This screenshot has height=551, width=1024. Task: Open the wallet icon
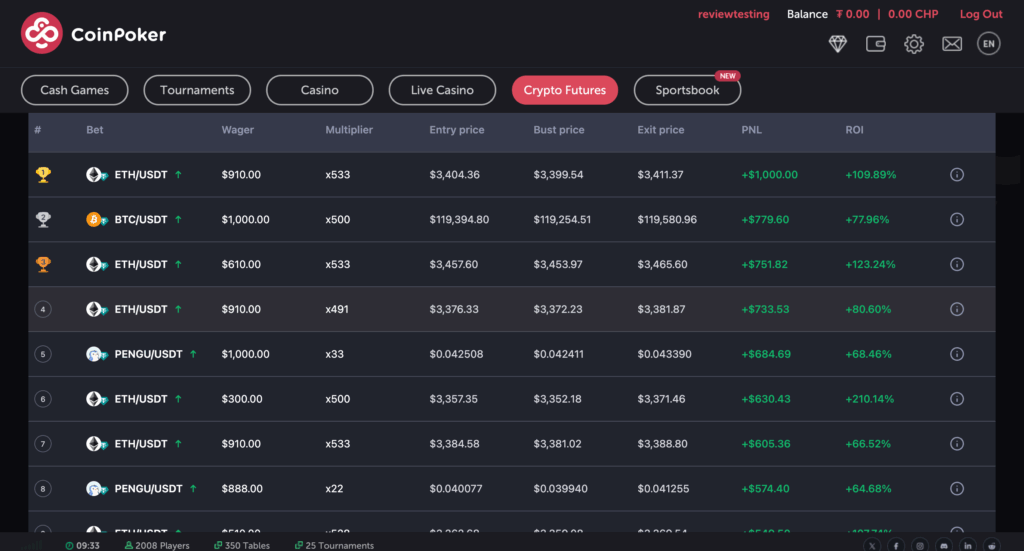[876, 44]
